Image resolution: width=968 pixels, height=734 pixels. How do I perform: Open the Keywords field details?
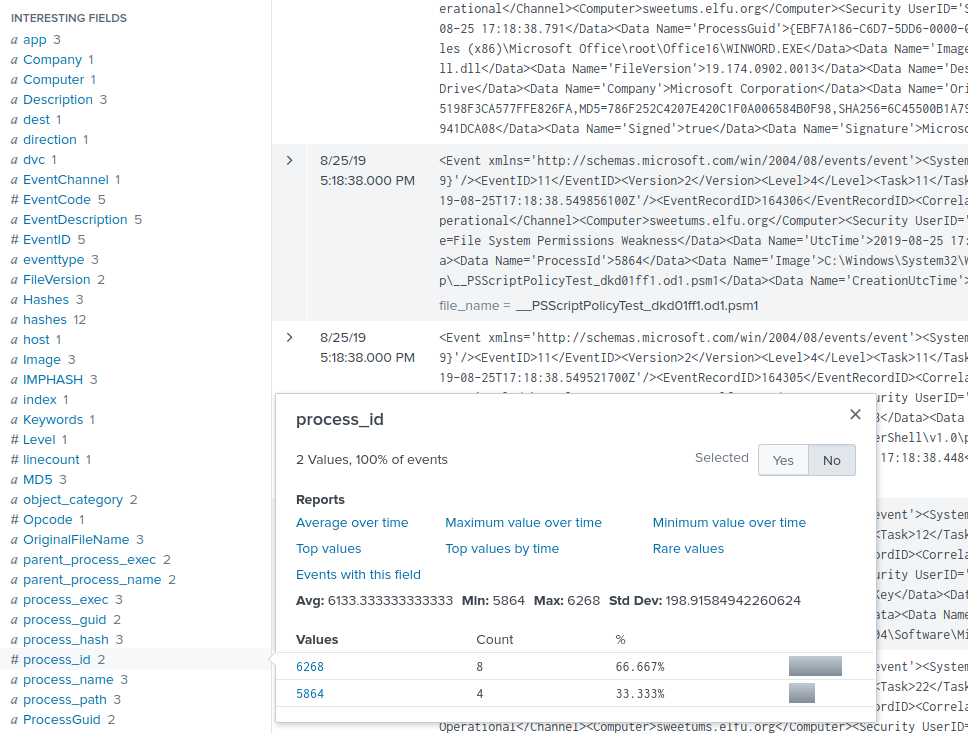tap(53, 419)
